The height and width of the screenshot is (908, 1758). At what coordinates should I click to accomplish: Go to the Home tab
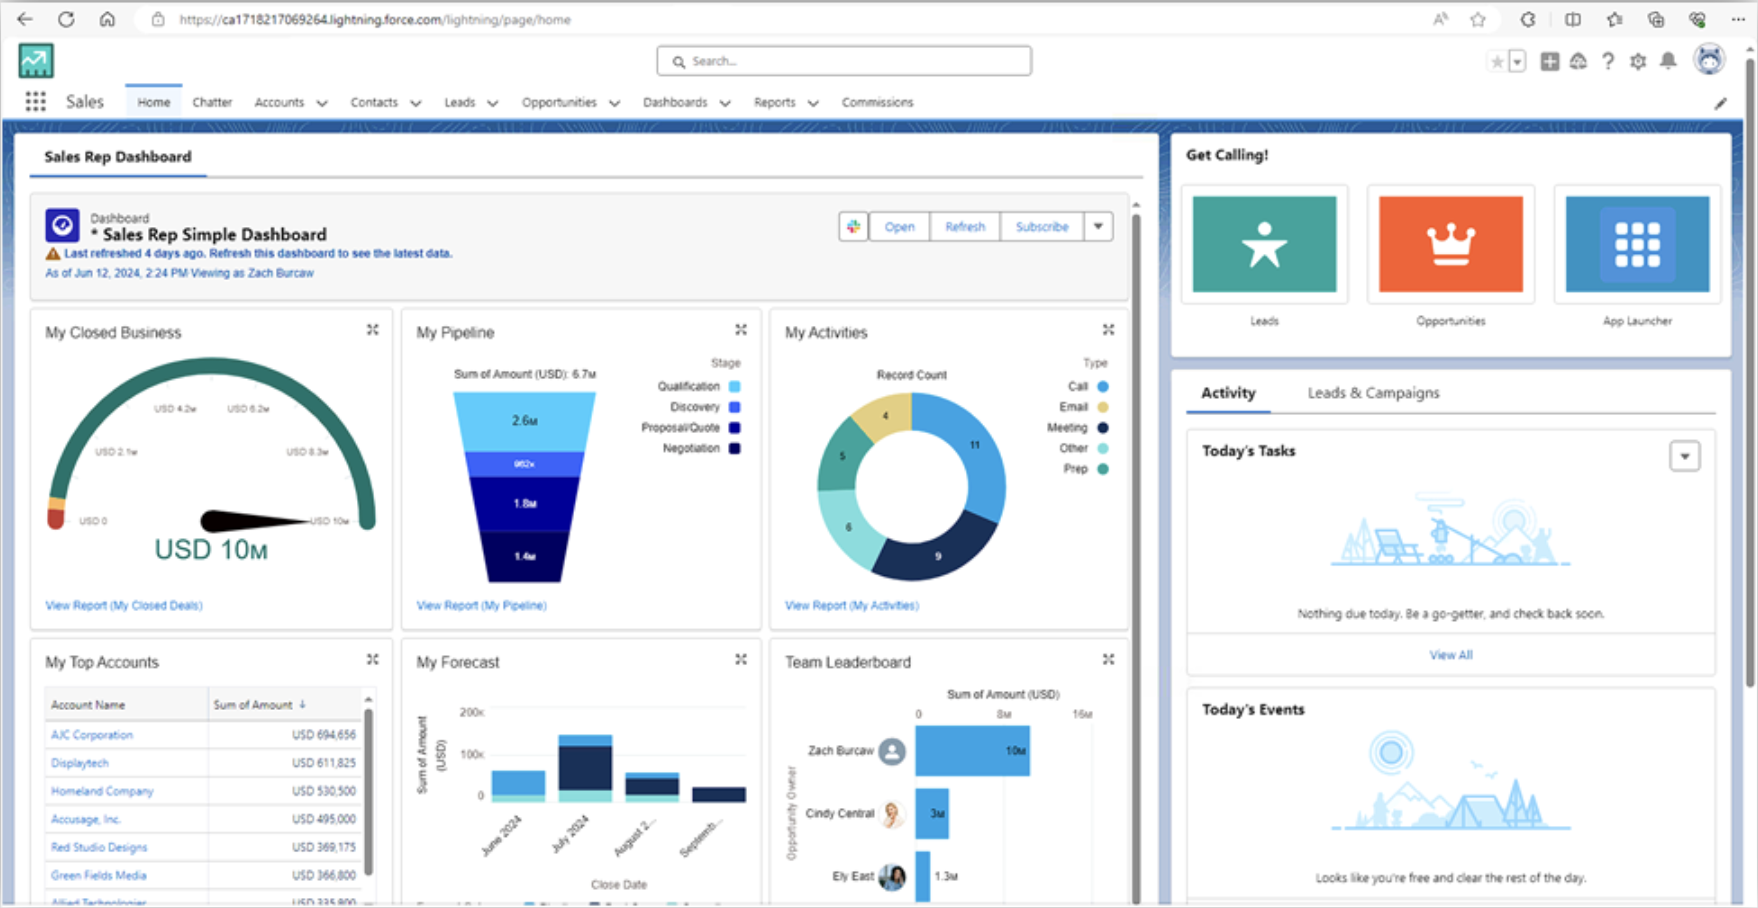point(154,102)
